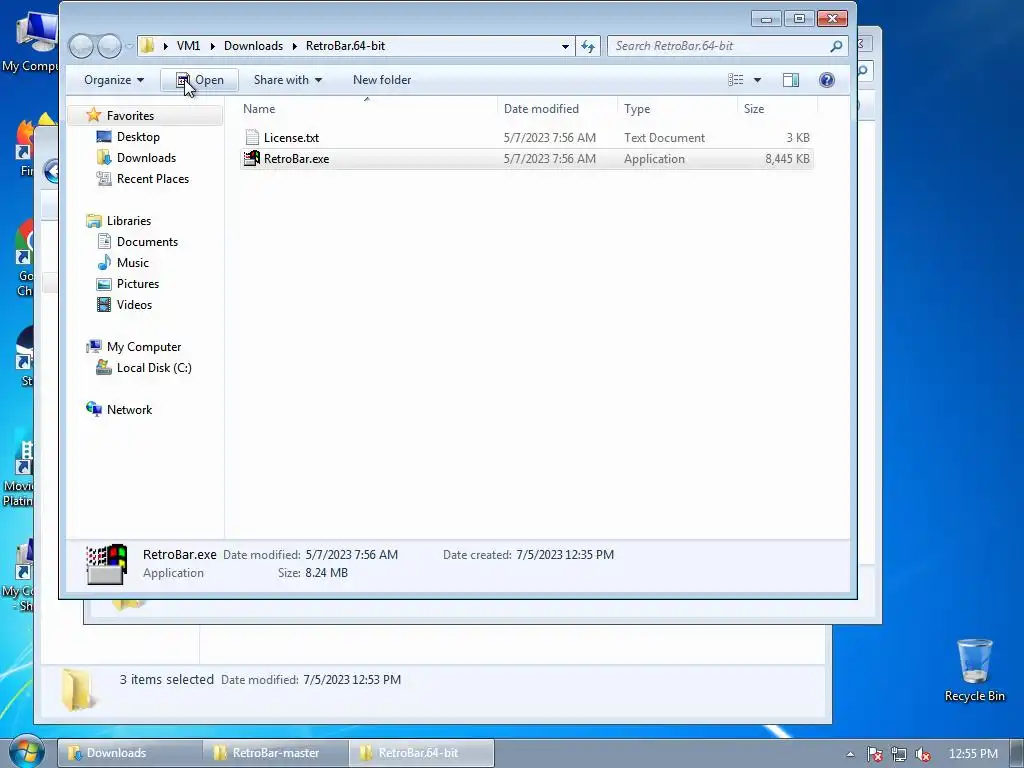Click the Music note icon
The height and width of the screenshot is (768, 1024).
(104, 263)
